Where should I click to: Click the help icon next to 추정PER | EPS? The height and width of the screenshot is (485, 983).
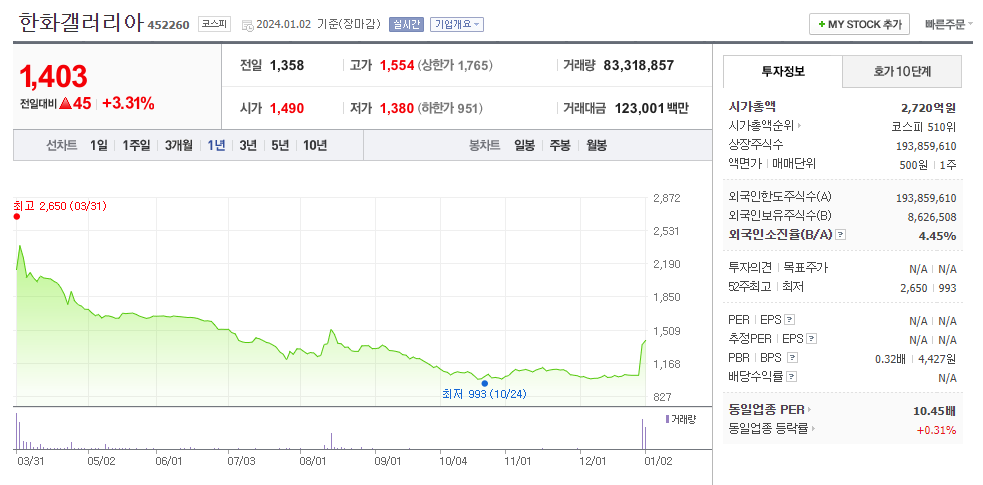tap(811, 339)
